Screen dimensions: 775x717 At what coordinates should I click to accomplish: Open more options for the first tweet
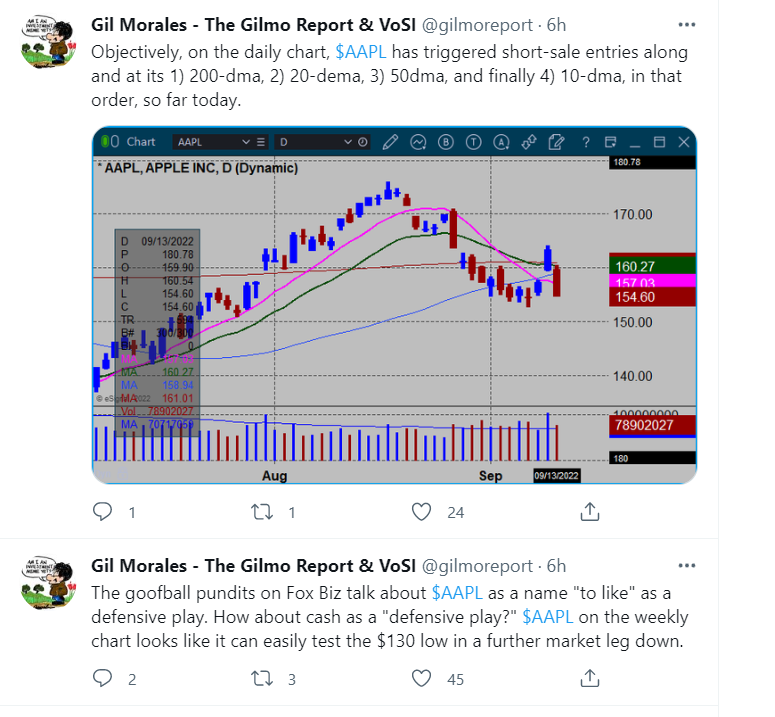click(x=685, y=23)
